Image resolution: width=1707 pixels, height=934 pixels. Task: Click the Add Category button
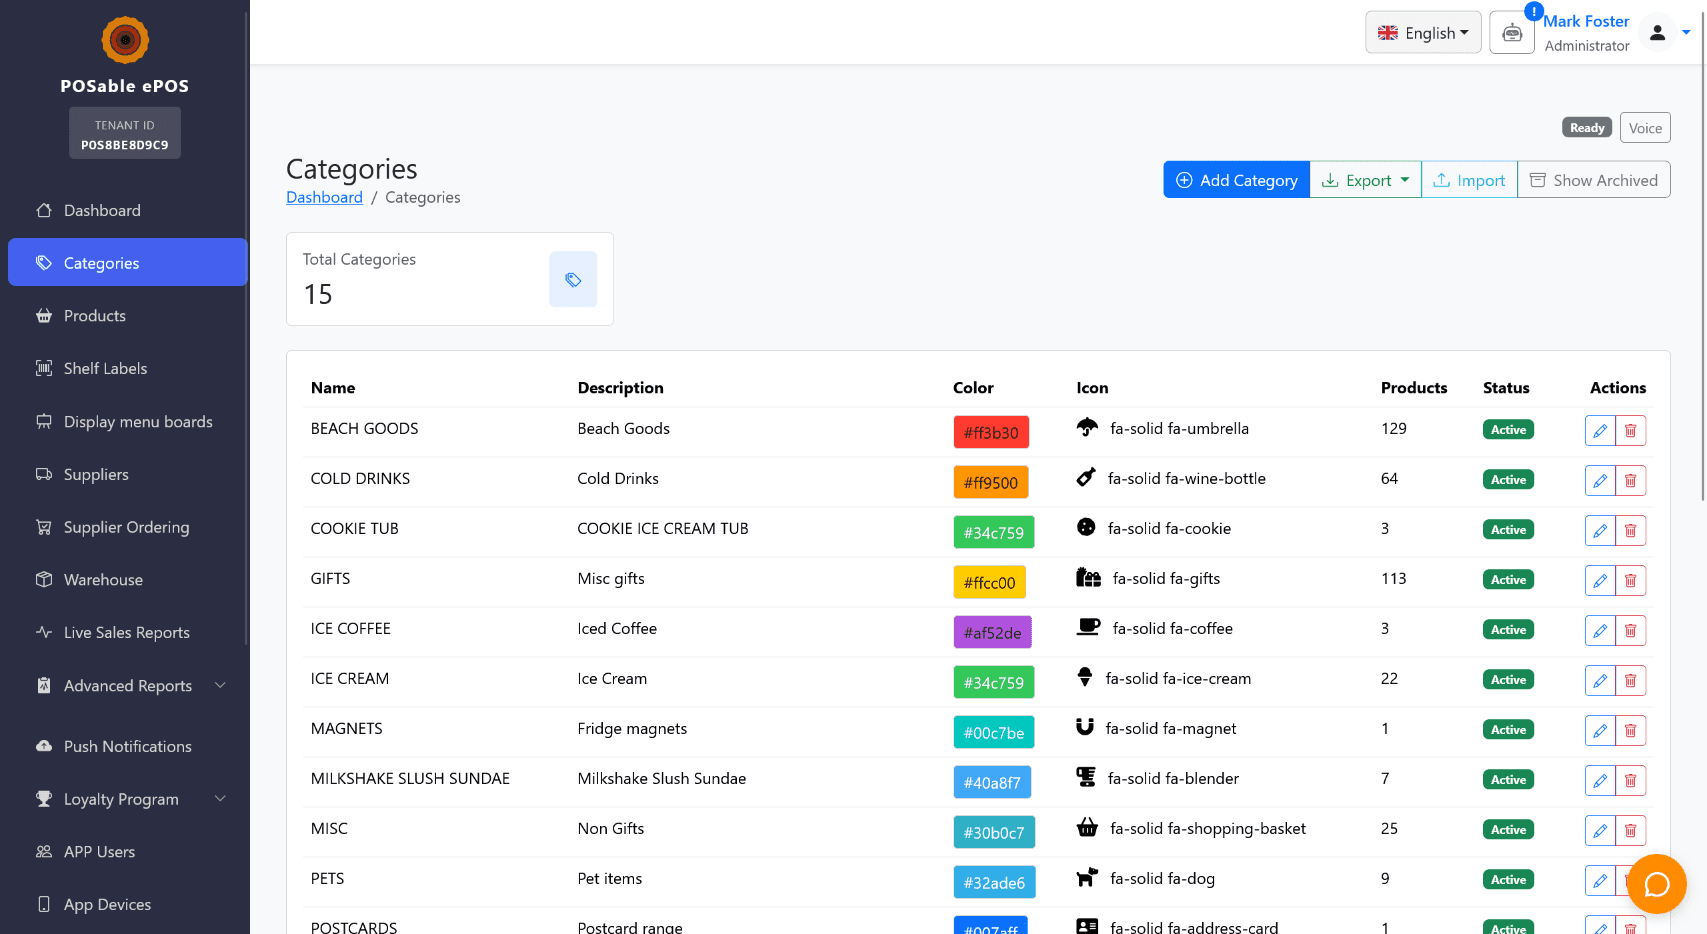pyautogui.click(x=1236, y=180)
